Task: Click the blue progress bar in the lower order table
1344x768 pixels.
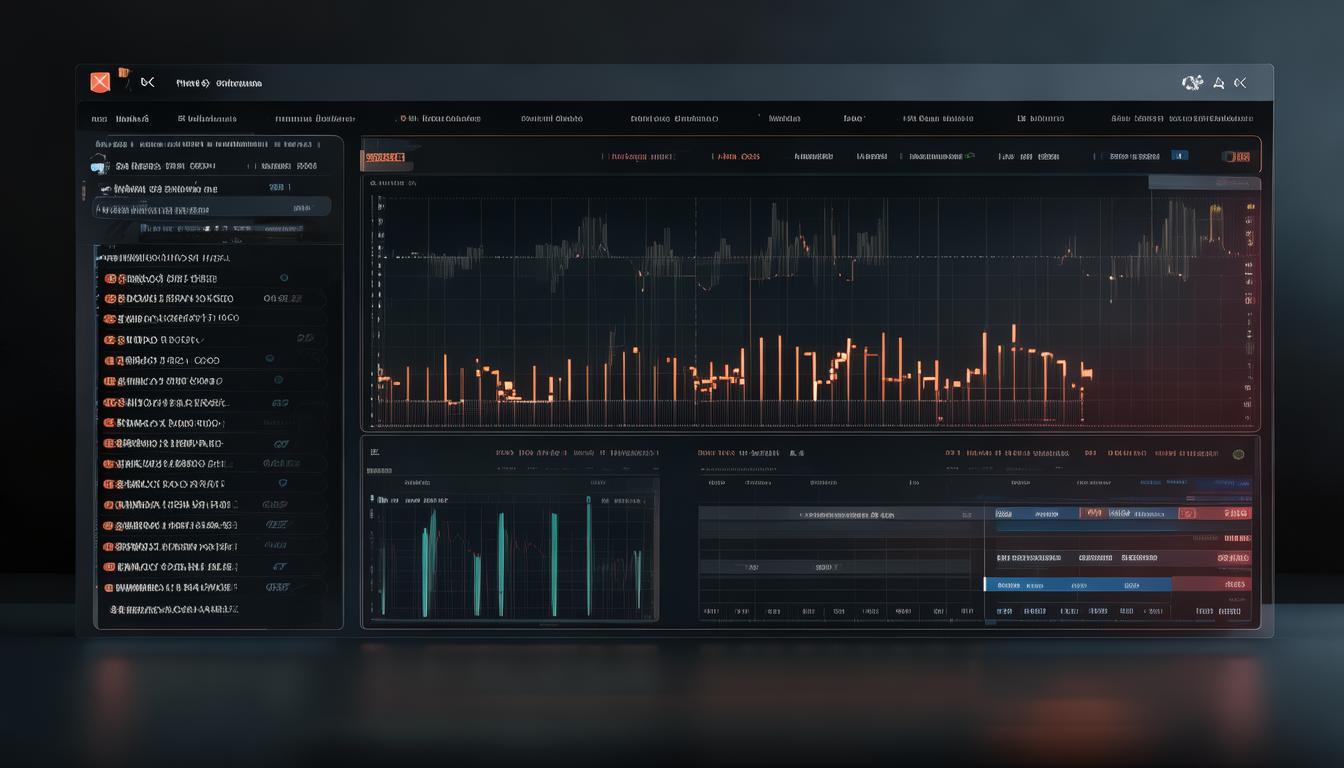Action: [1077, 585]
